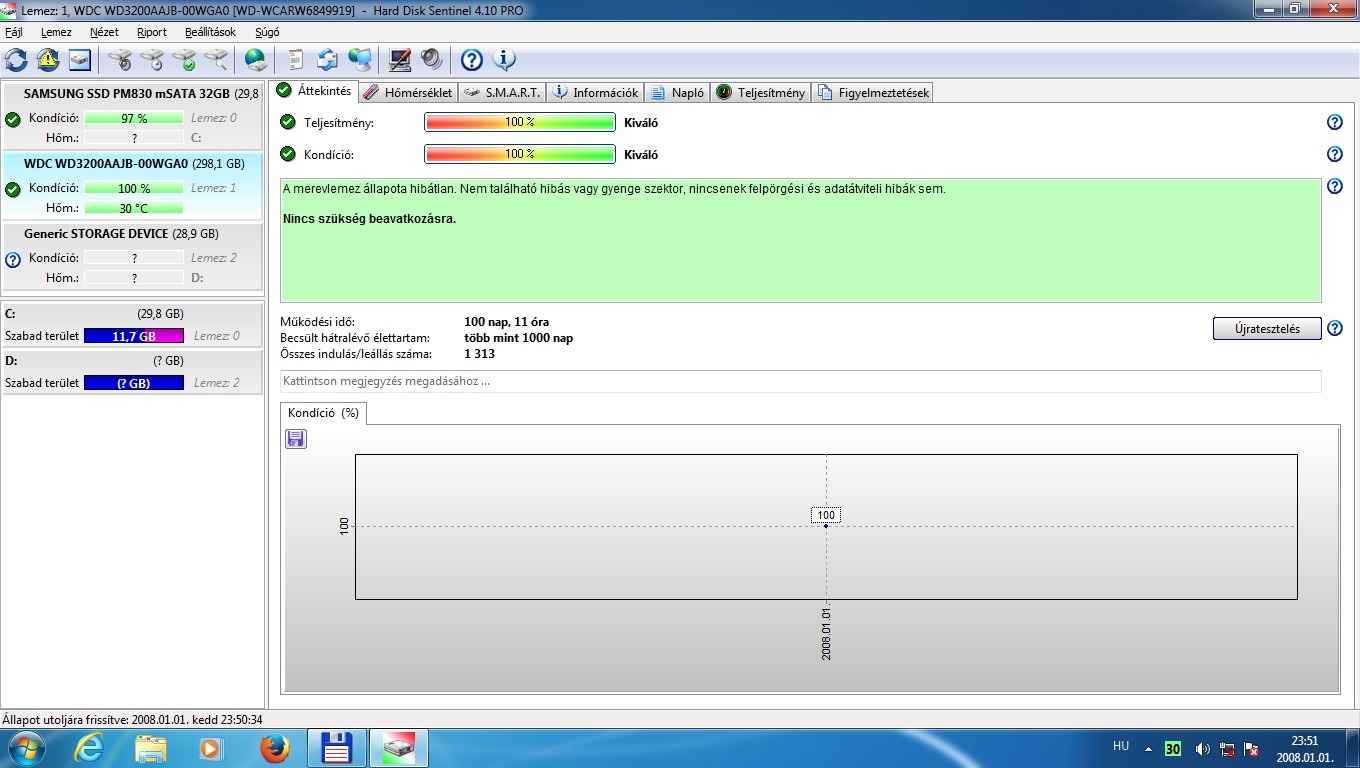The width and height of the screenshot is (1360, 768).
Task: Click the speaker sound toolbar icon
Action: [x=432, y=60]
